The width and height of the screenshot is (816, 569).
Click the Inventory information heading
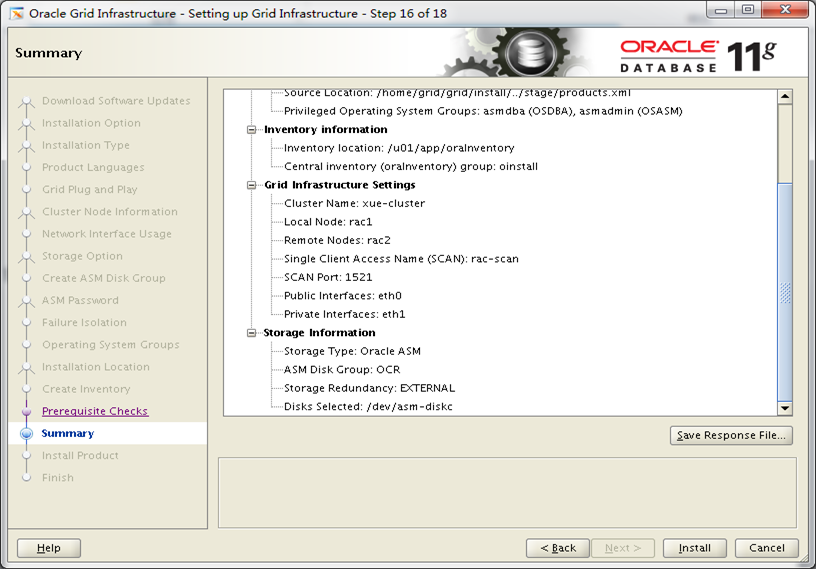[326, 130]
